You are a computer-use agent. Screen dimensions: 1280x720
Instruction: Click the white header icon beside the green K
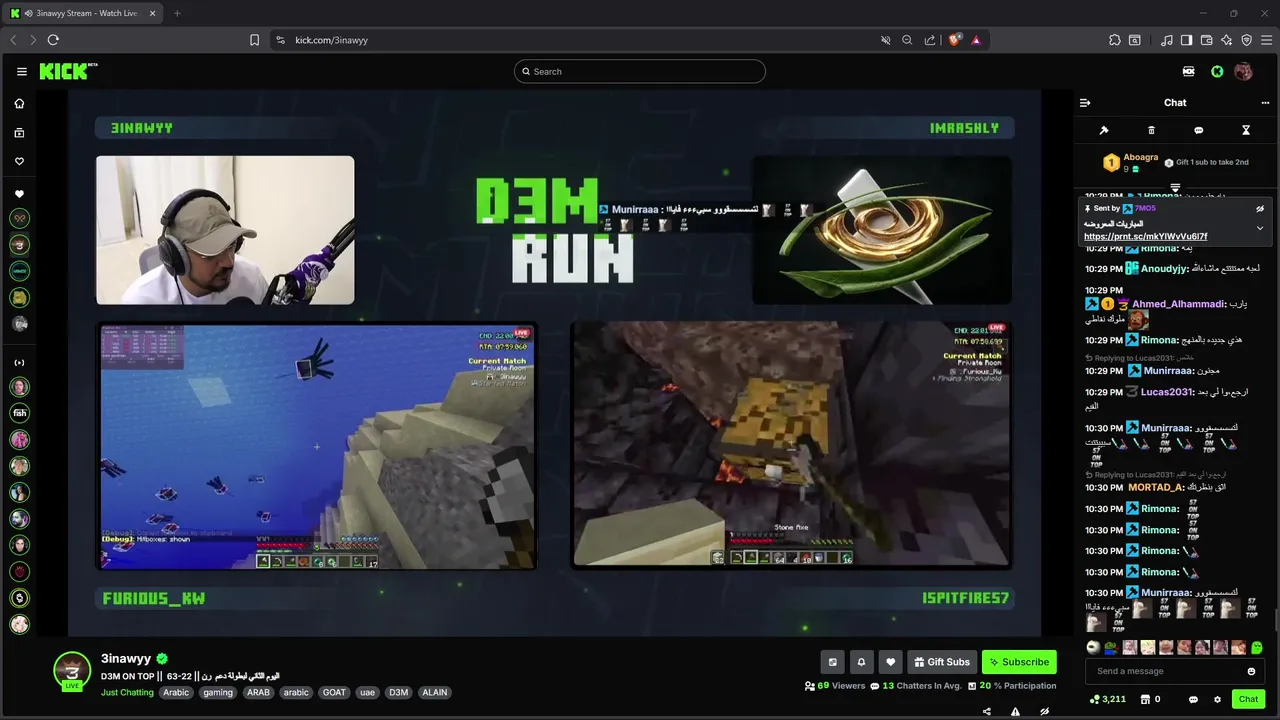coord(1188,71)
